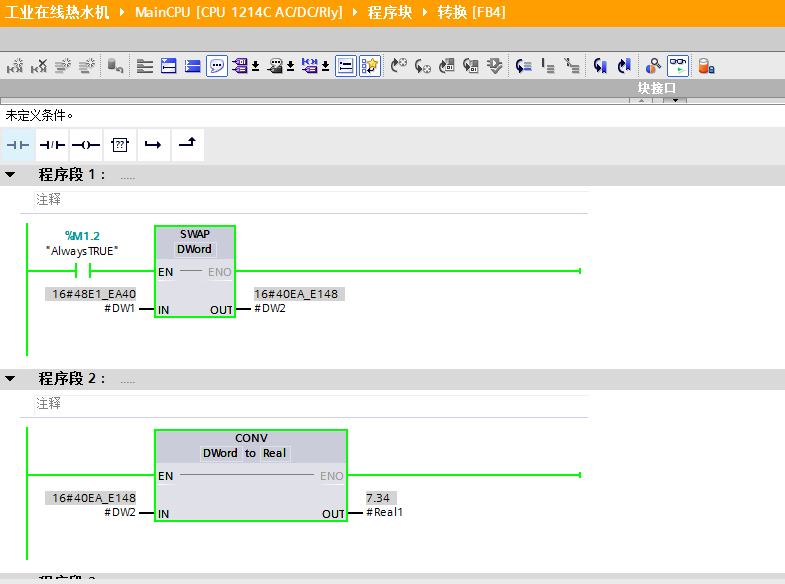The width and height of the screenshot is (785, 584).
Task: Insert a normally closed contact
Action: (x=52, y=145)
